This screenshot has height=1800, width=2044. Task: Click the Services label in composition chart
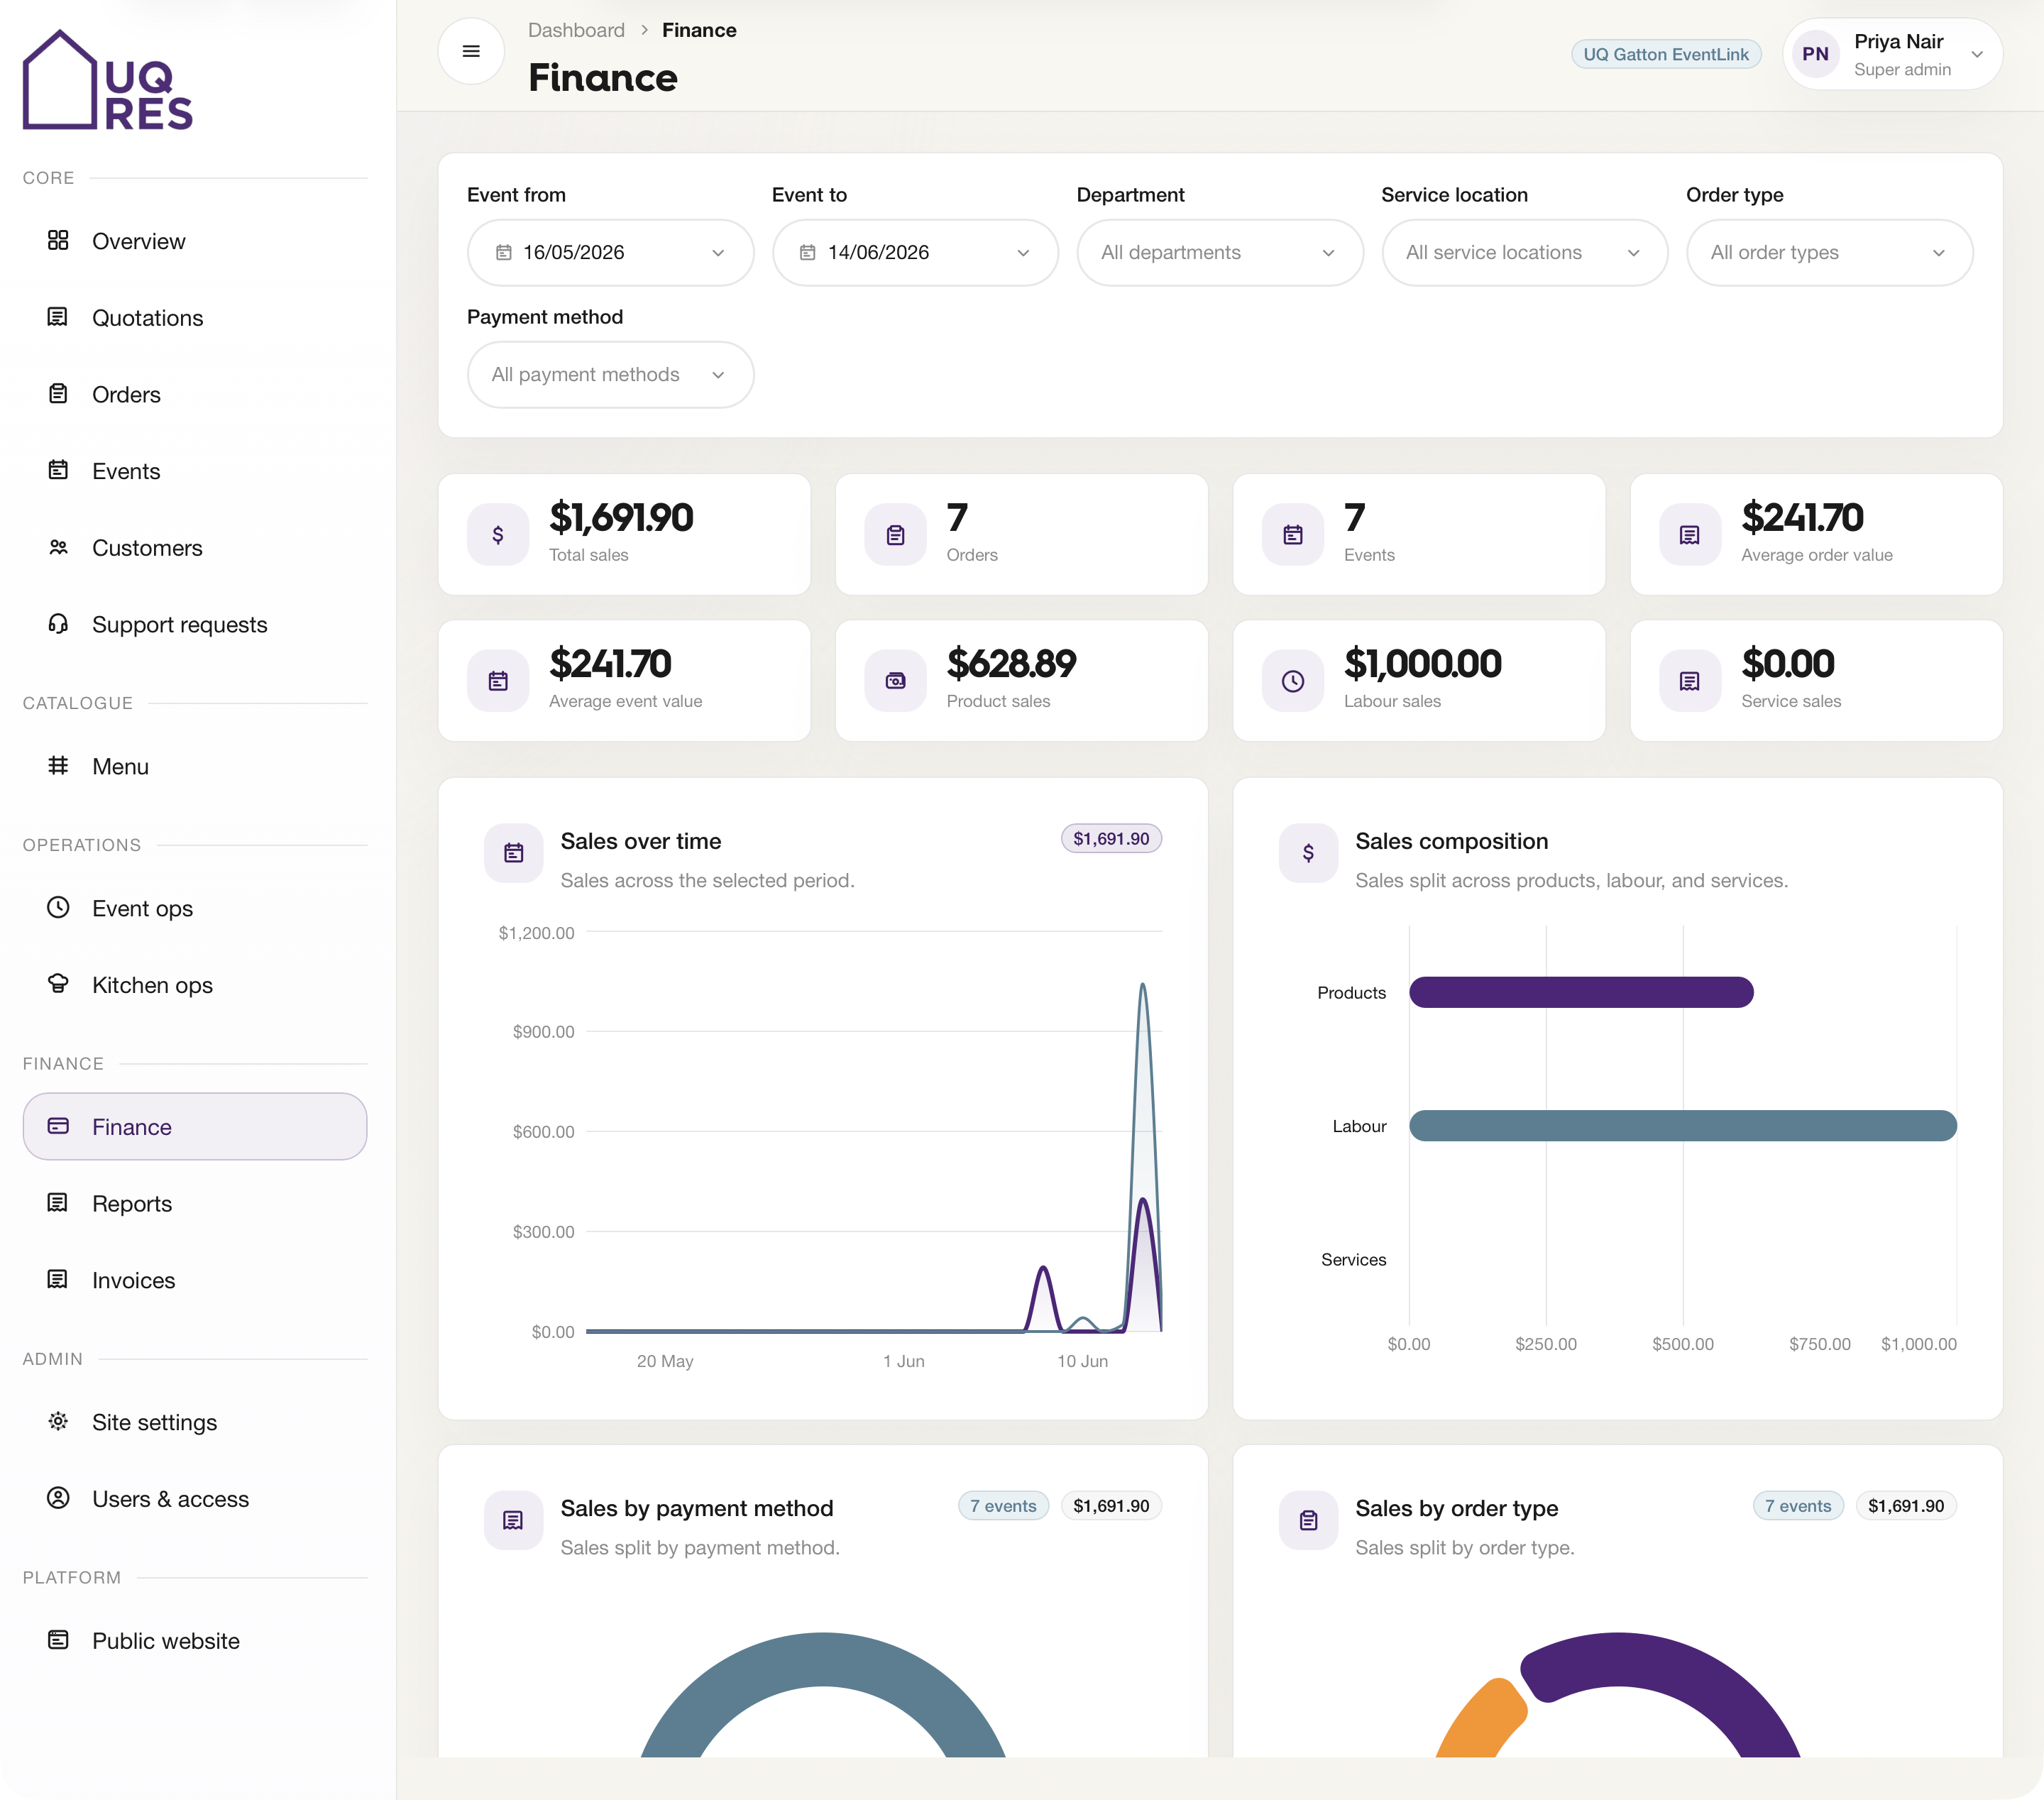coord(1353,1260)
